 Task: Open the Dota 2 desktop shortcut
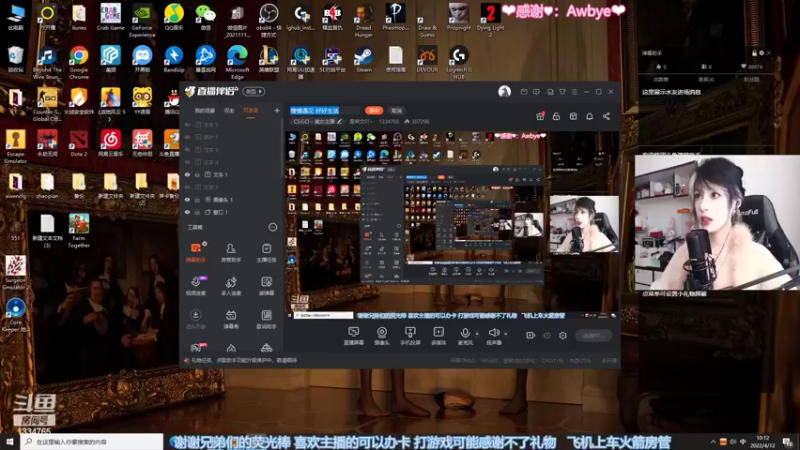79,143
